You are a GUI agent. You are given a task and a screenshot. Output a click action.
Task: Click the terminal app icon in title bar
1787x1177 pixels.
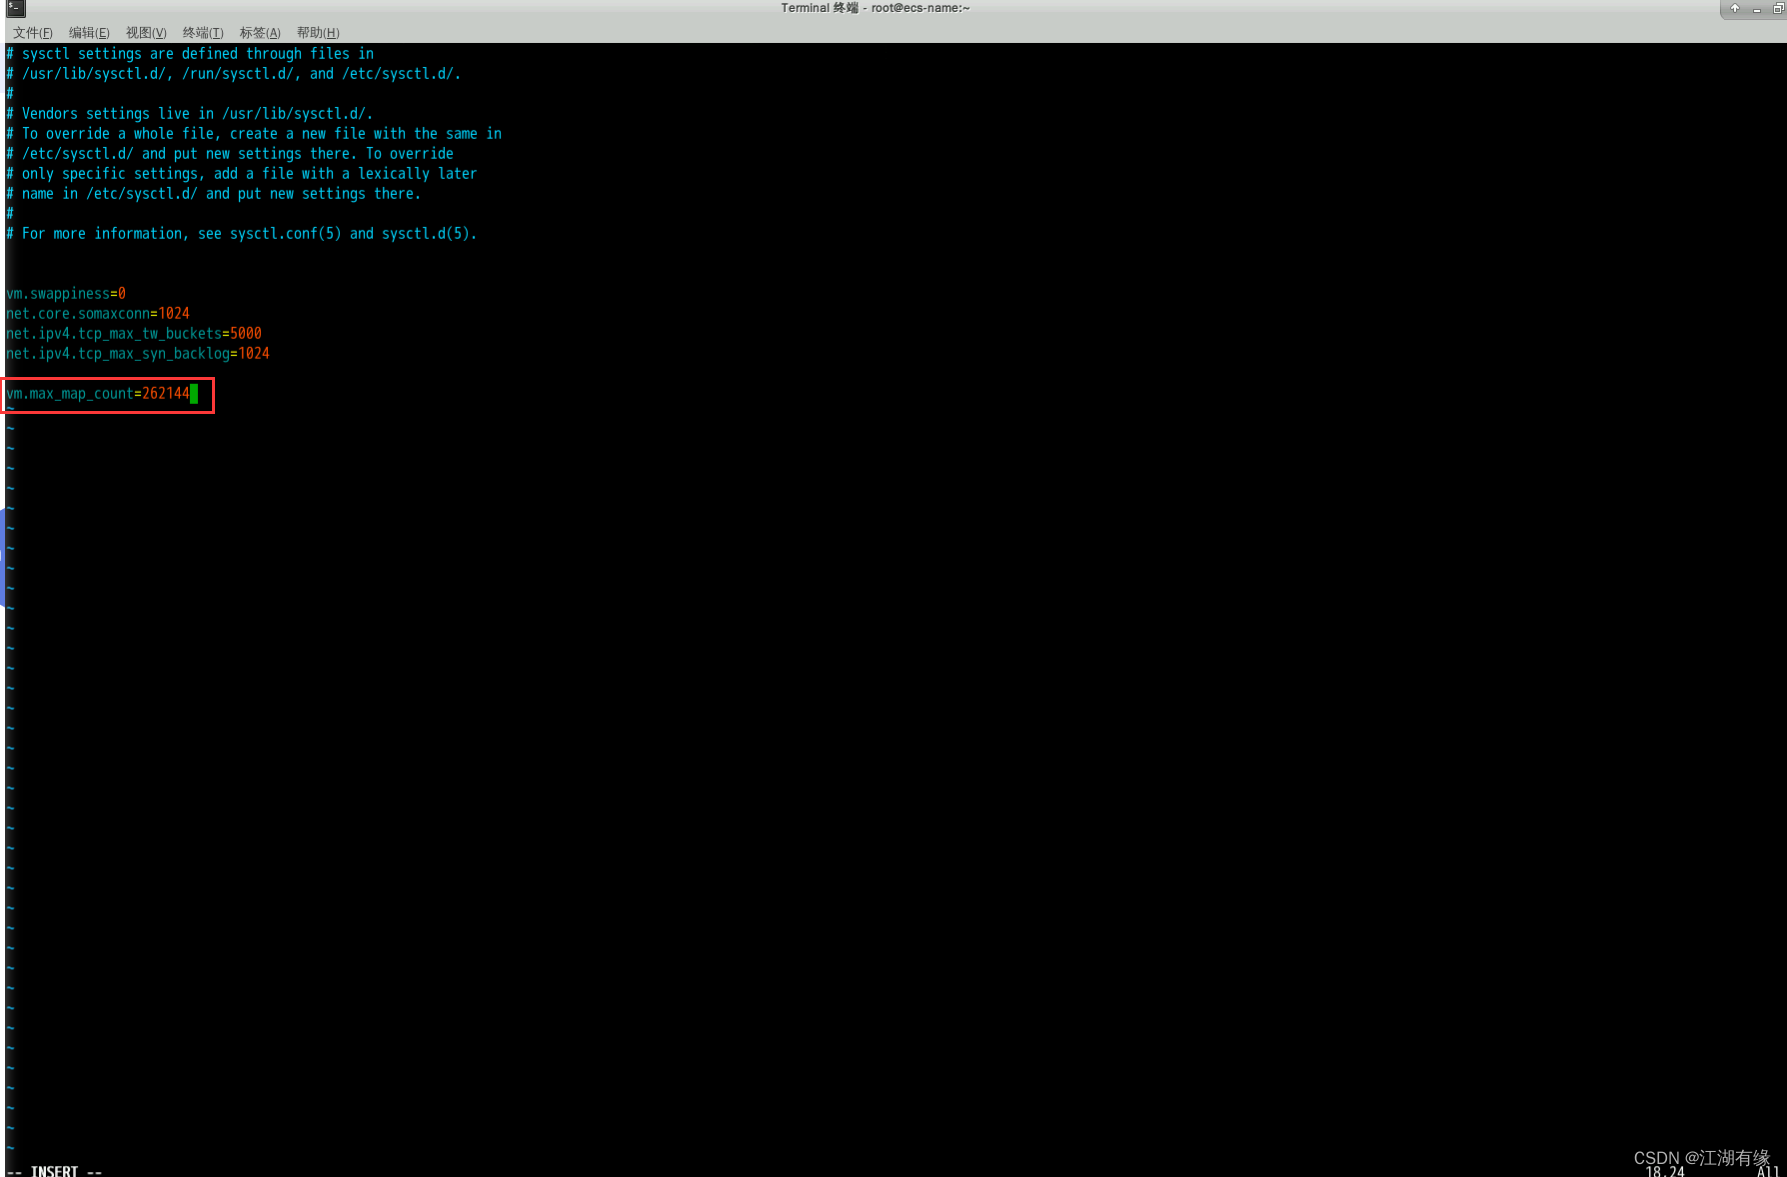point(15,8)
